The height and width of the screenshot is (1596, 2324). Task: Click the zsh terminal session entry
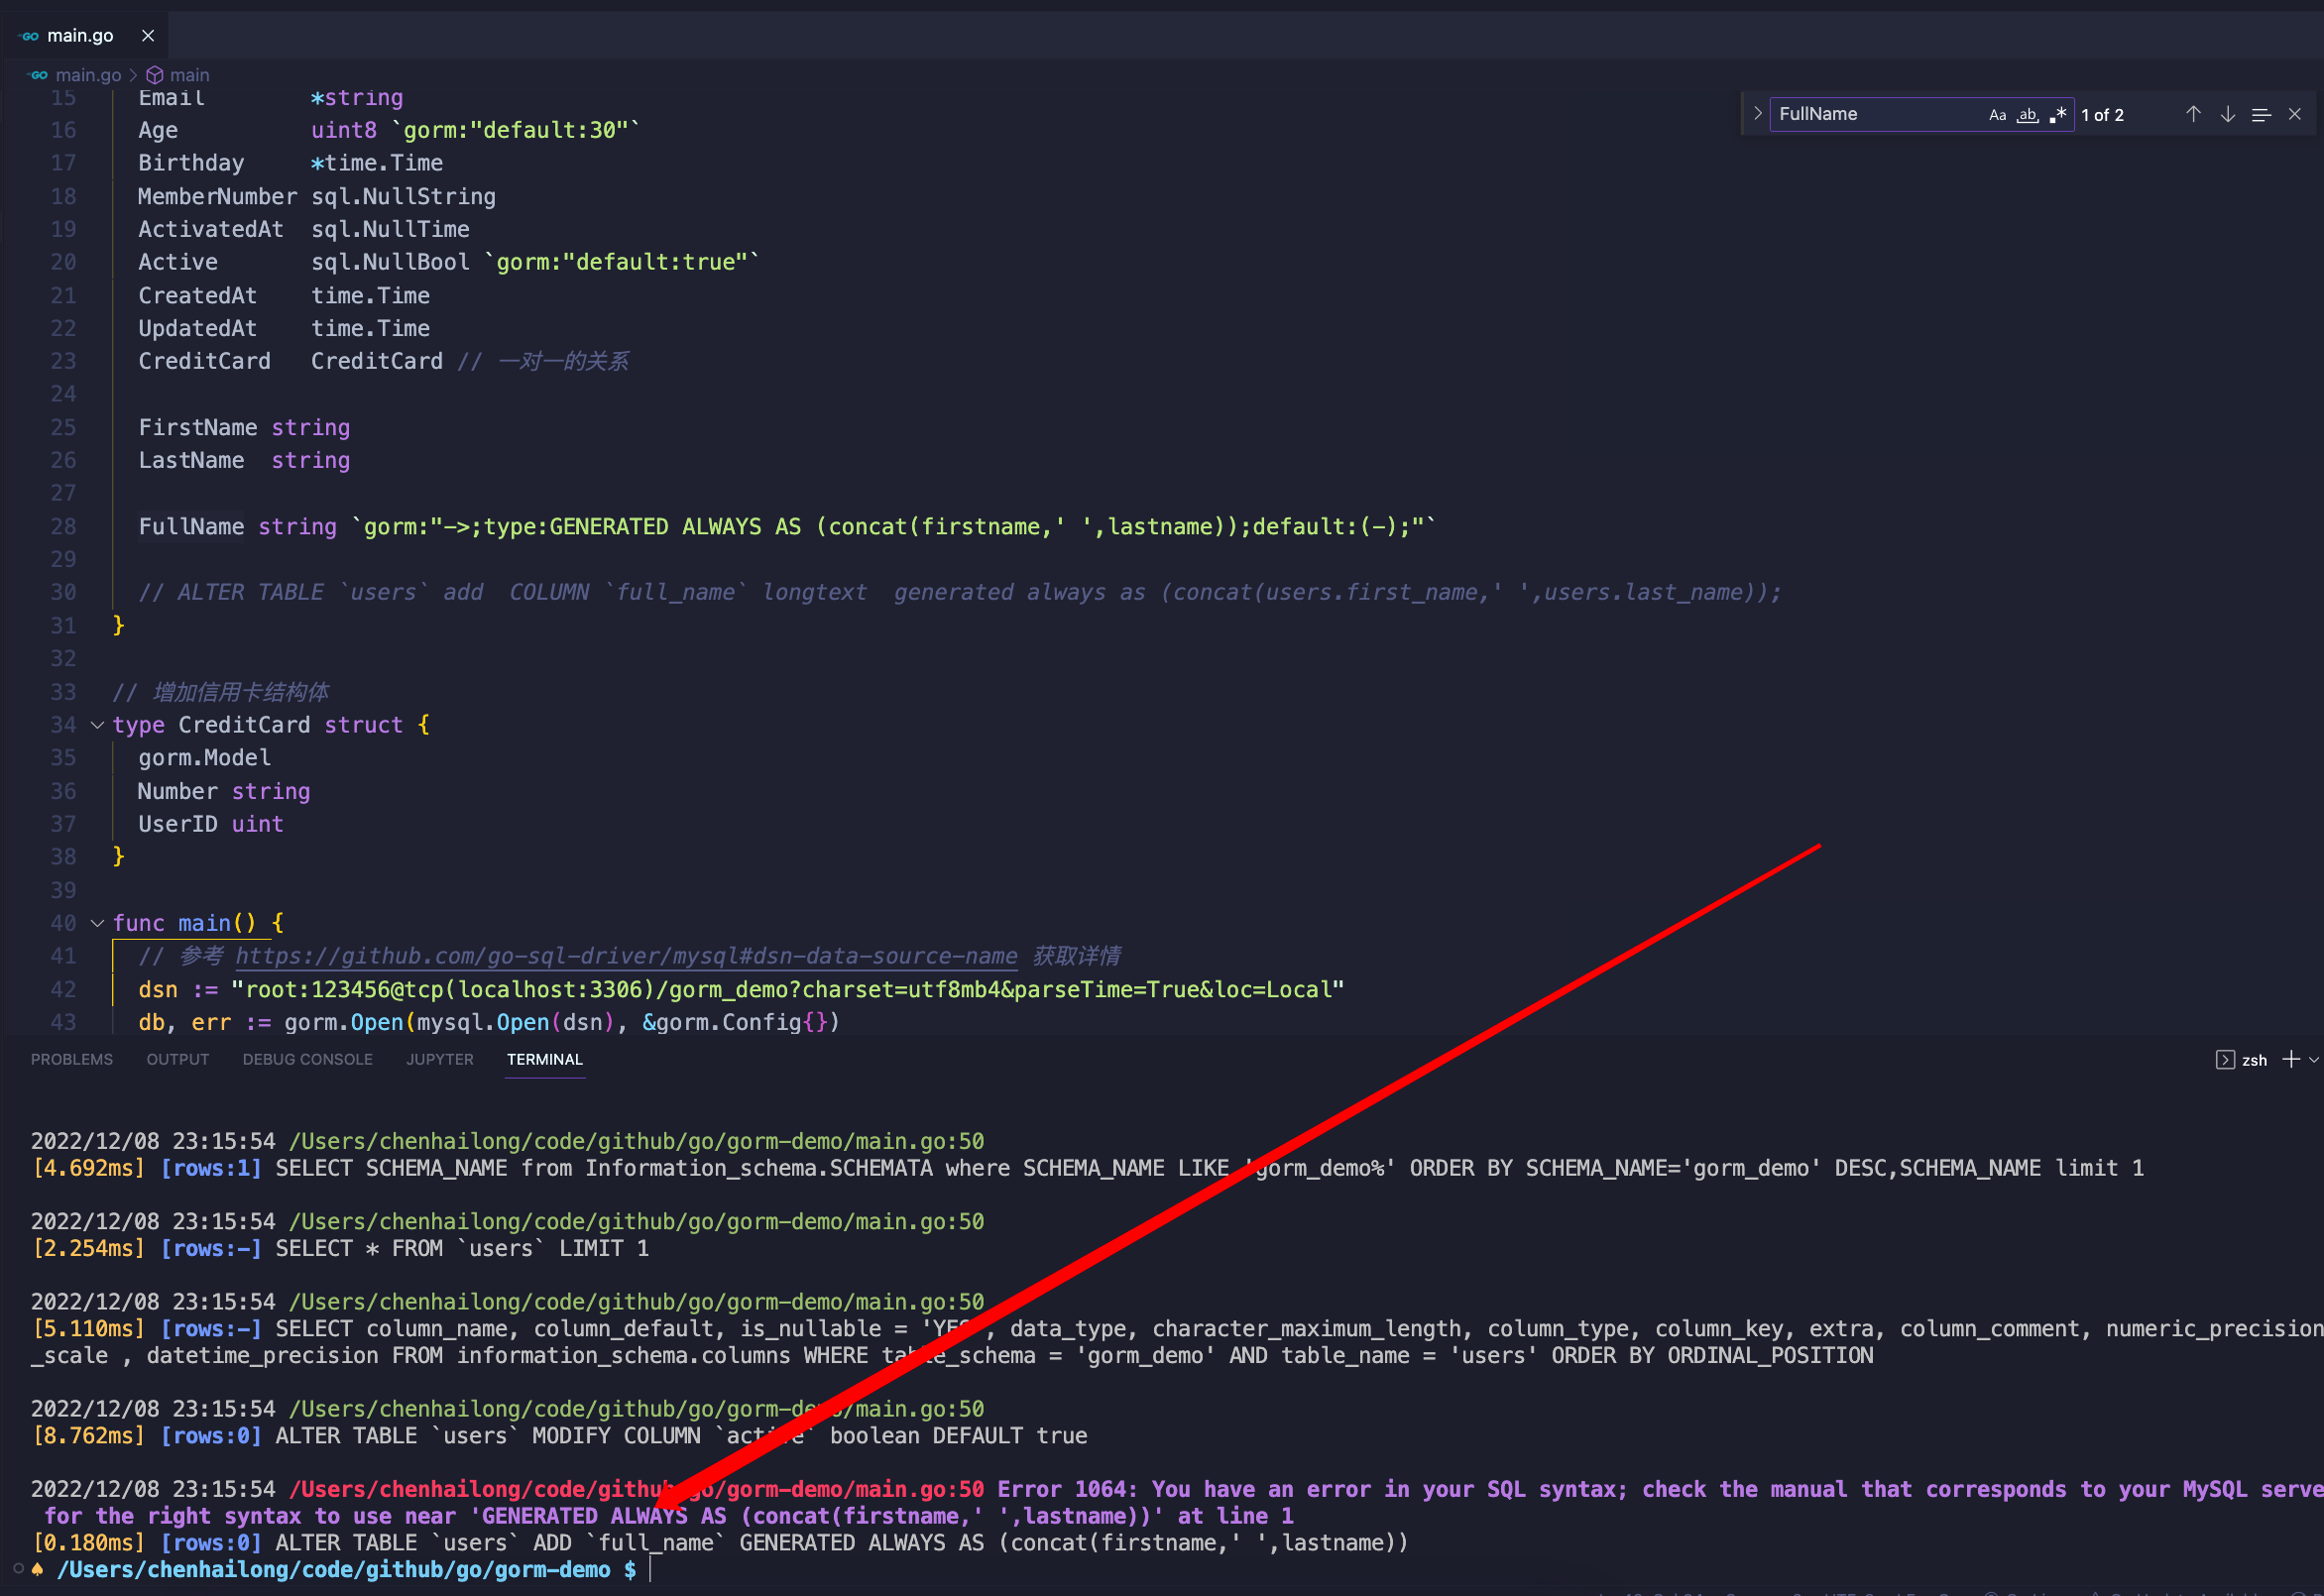pos(2254,1059)
